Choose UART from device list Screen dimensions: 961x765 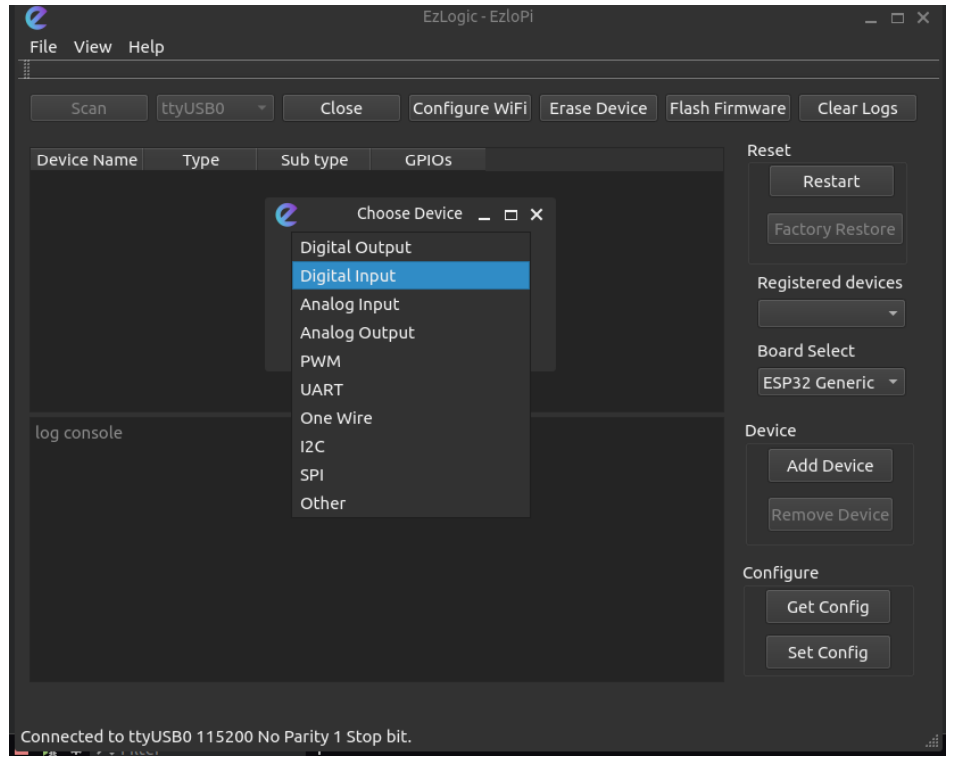coord(411,390)
